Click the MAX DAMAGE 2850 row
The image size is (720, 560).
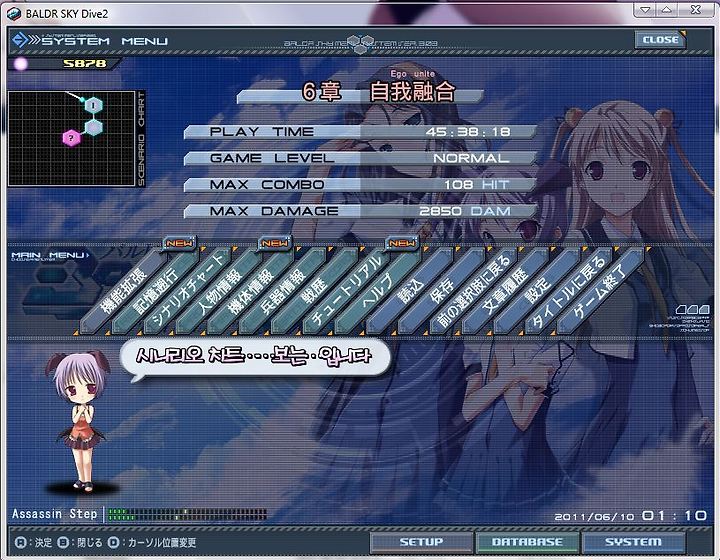pos(360,211)
